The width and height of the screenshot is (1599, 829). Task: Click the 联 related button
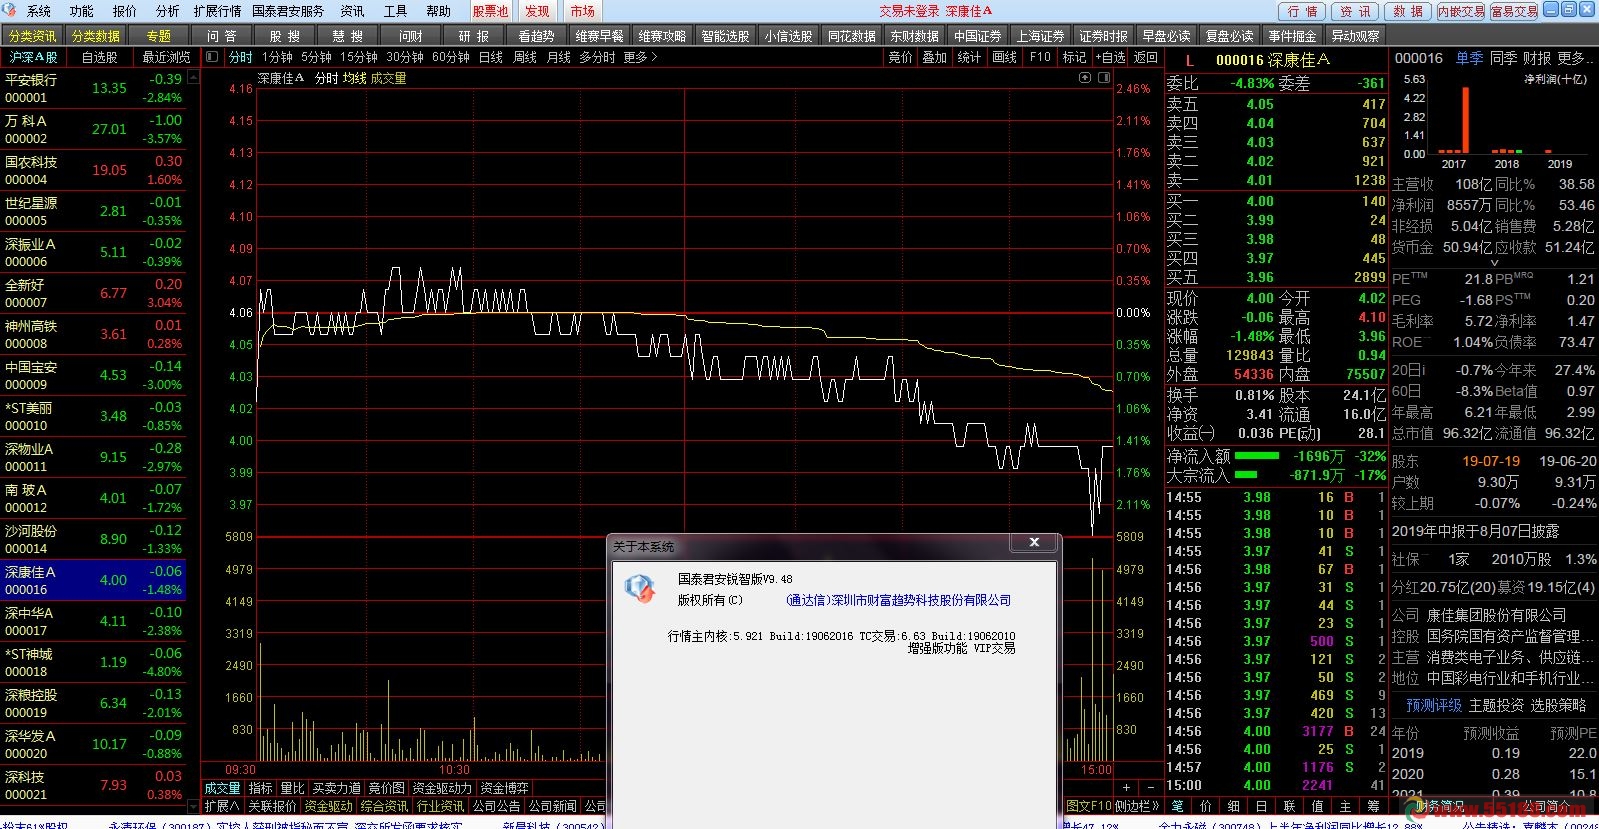click(x=1290, y=806)
